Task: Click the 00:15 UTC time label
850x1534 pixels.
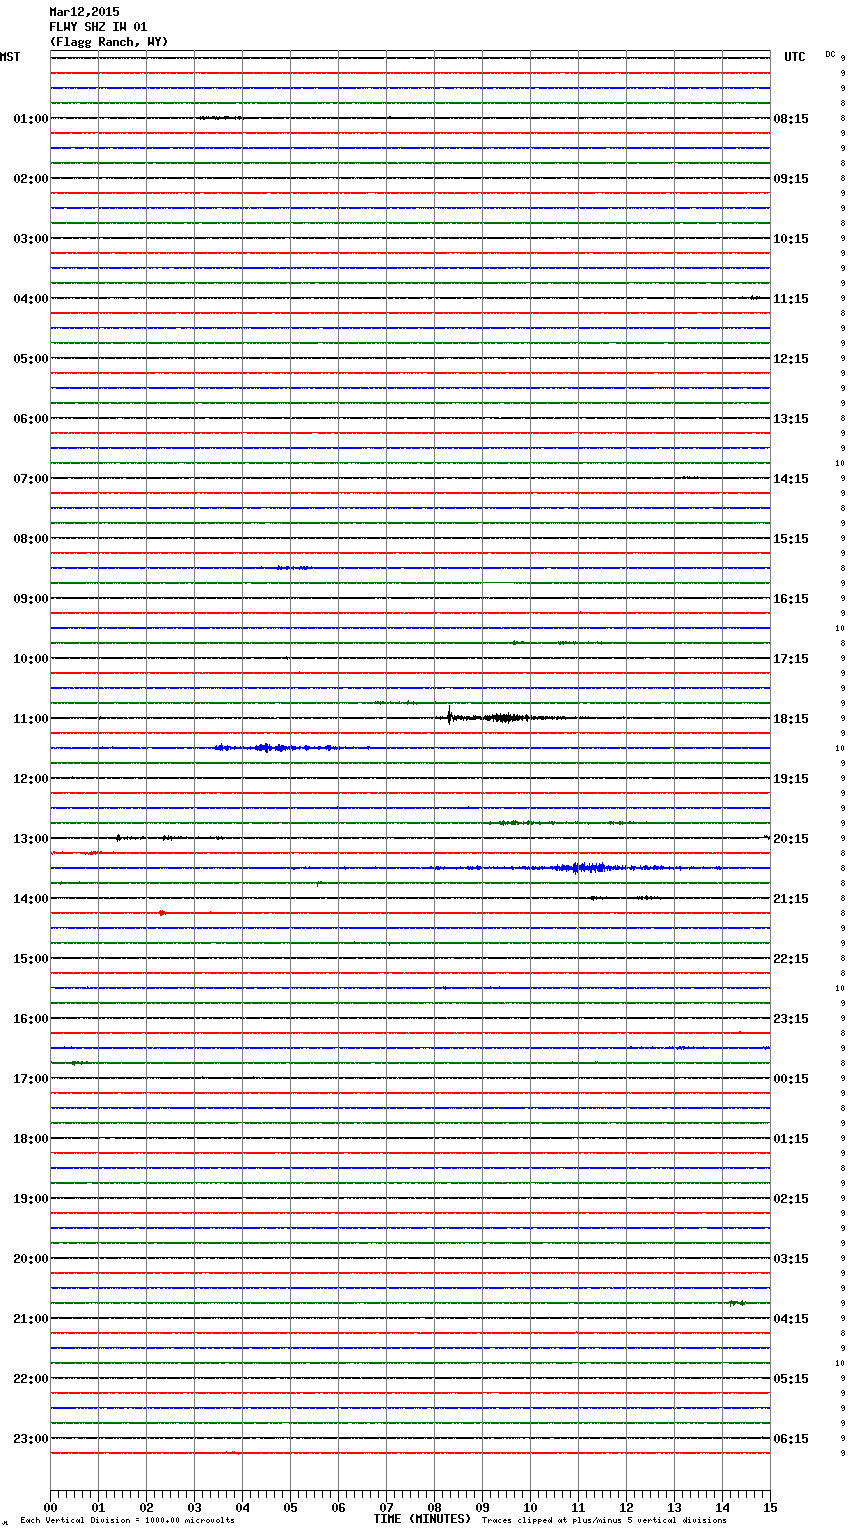Action: [791, 1079]
